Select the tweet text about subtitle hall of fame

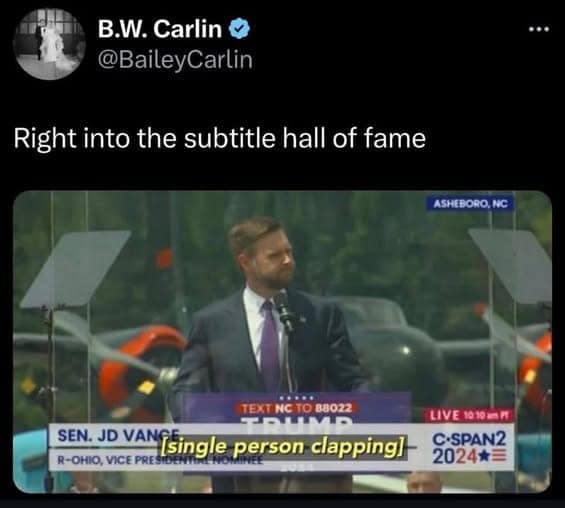click(x=220, y=138)
